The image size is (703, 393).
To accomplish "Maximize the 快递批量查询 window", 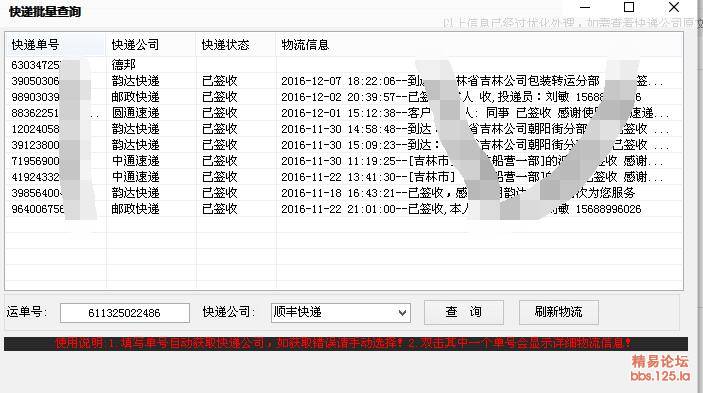I will pyautogui.click(x=629, y=7).
